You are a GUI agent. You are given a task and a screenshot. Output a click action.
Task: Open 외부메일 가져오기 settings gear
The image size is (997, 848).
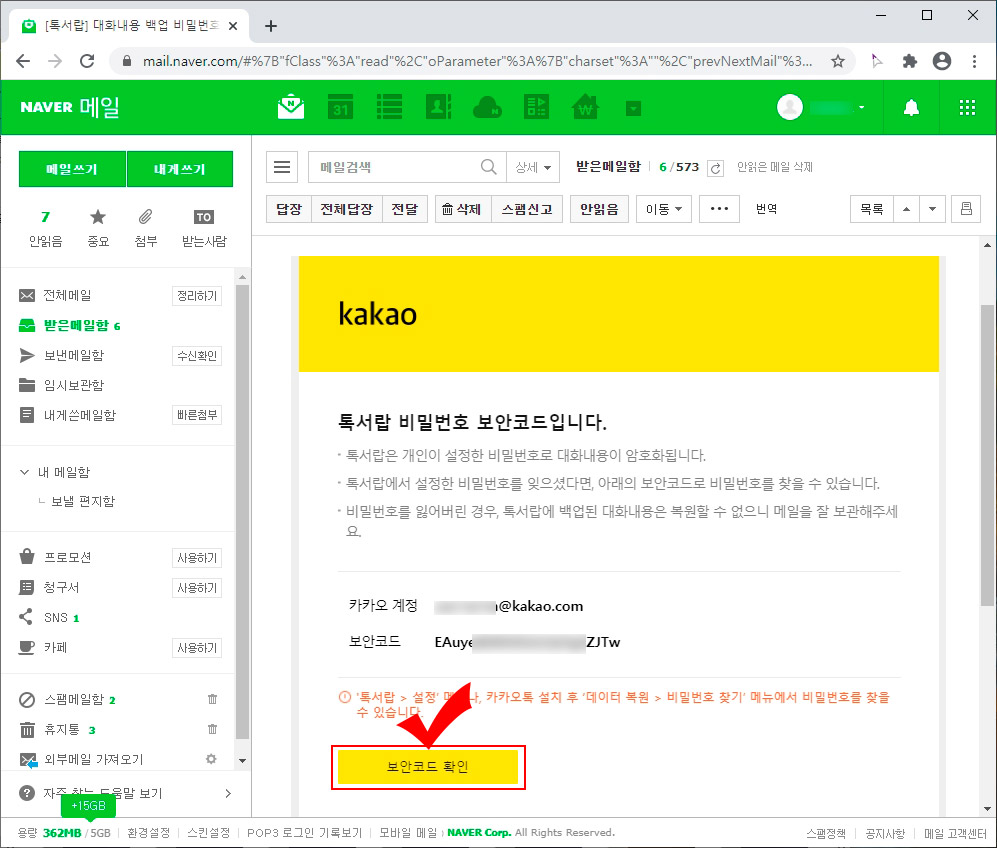[211, 759]
